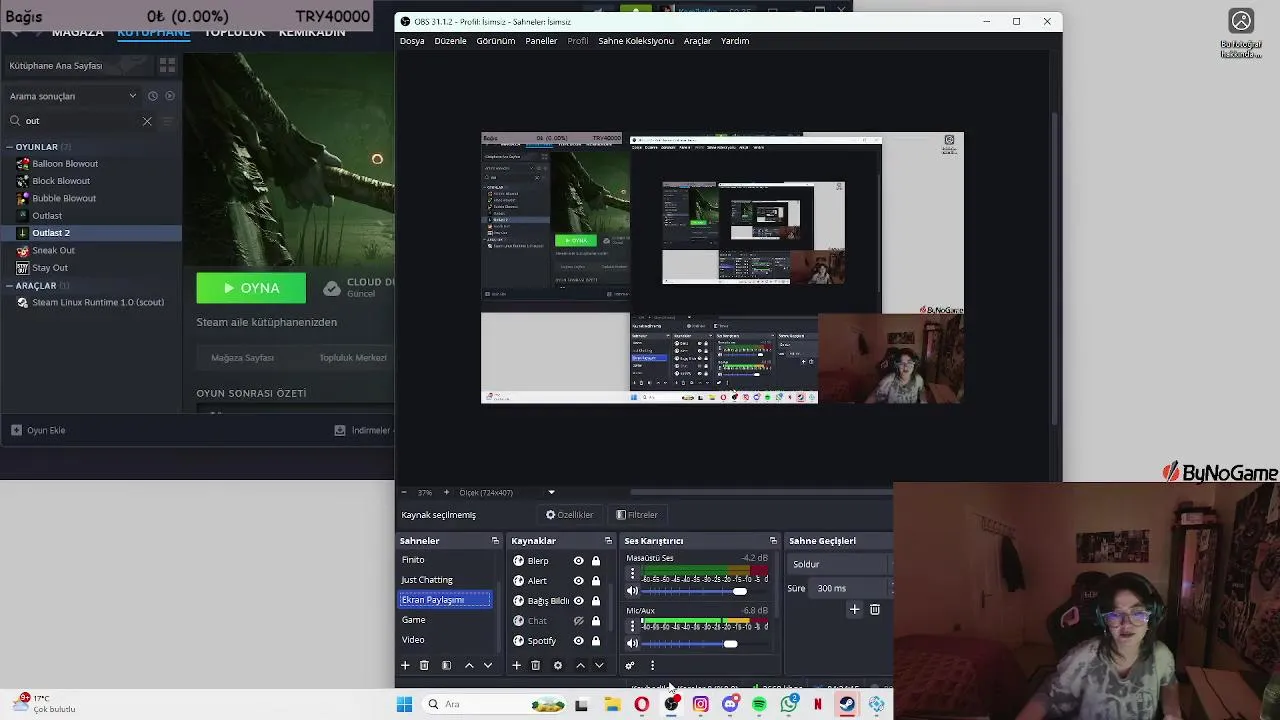Open Topluluk Merkezi link in Steam

[x=352, y=358]
